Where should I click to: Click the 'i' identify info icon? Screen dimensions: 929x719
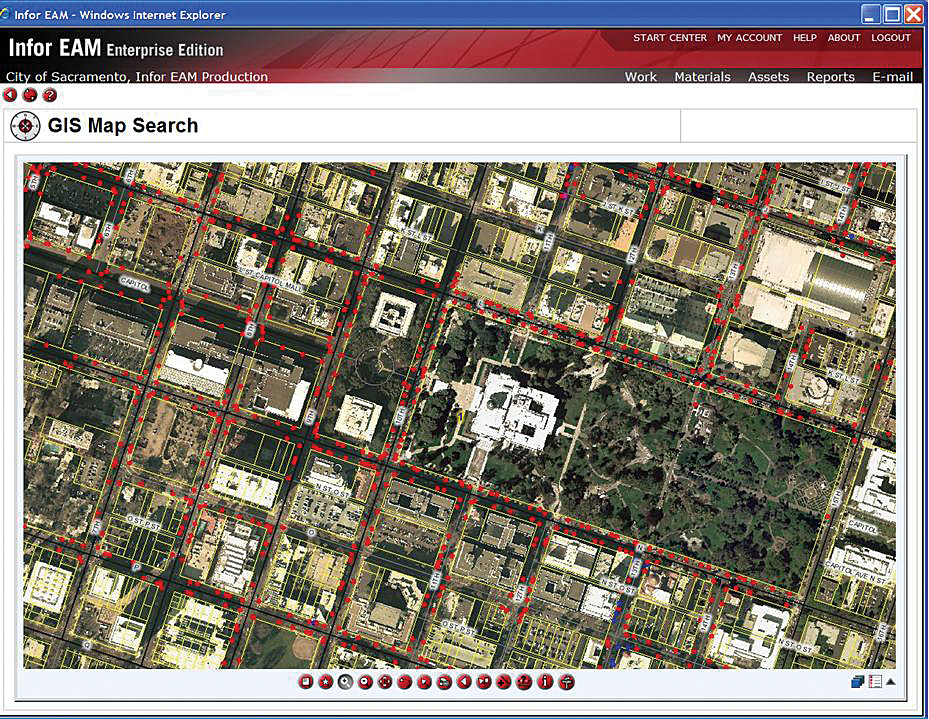545,682
